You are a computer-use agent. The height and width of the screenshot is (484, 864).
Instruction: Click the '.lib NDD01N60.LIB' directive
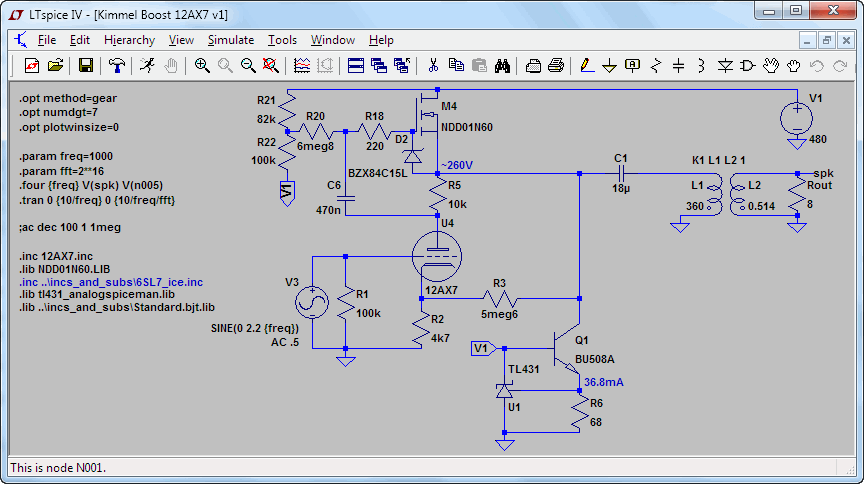point(64,269)
